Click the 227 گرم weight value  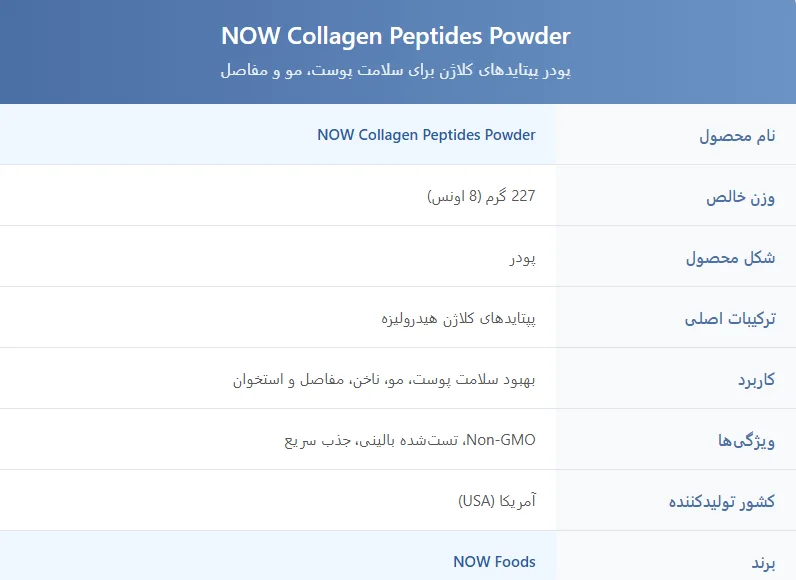pyautogui.click(x=481, y=197)
